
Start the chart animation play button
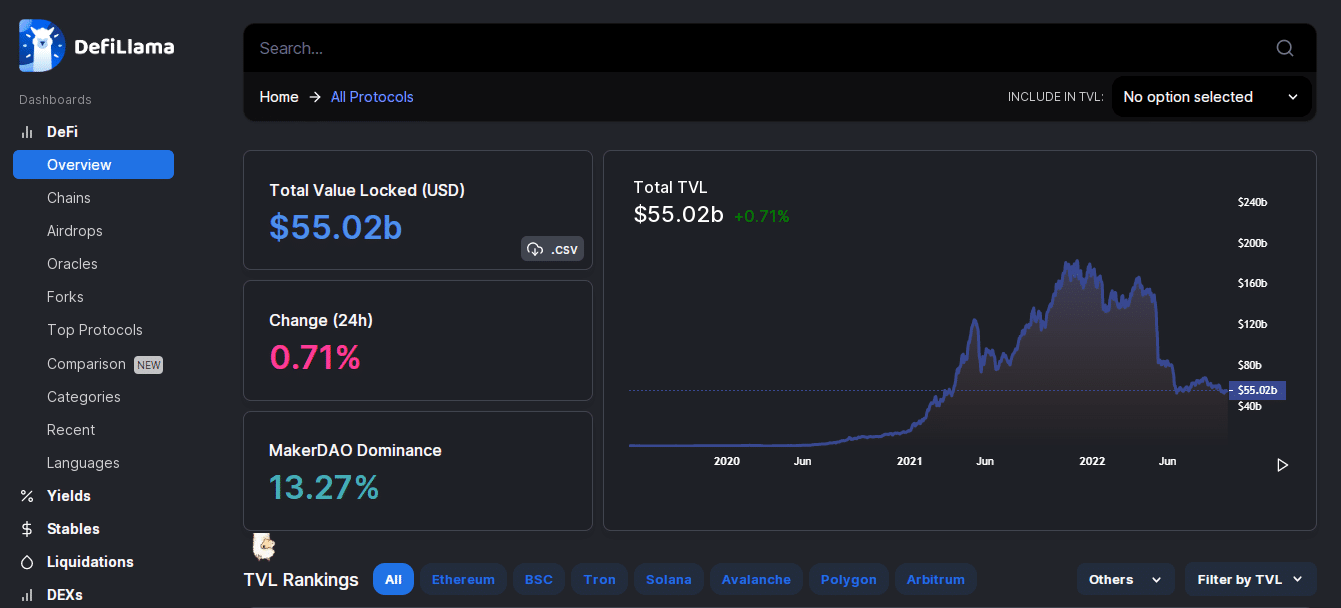(x=1282, y=464)
